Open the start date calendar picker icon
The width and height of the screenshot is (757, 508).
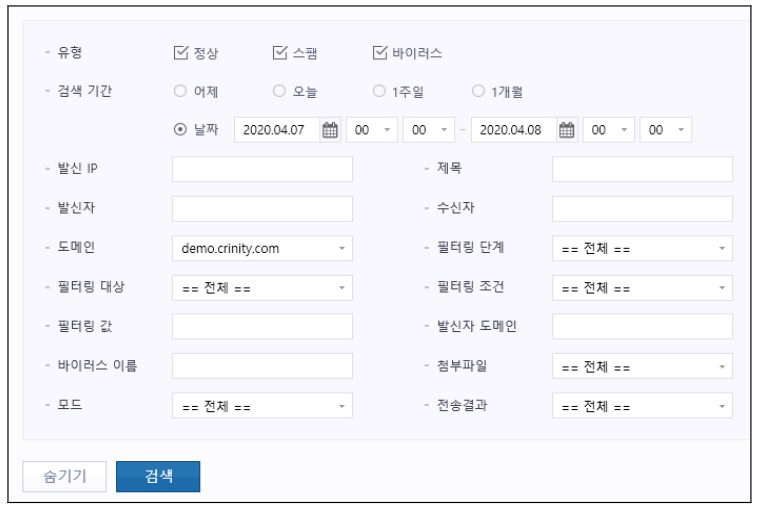(330, 130)
